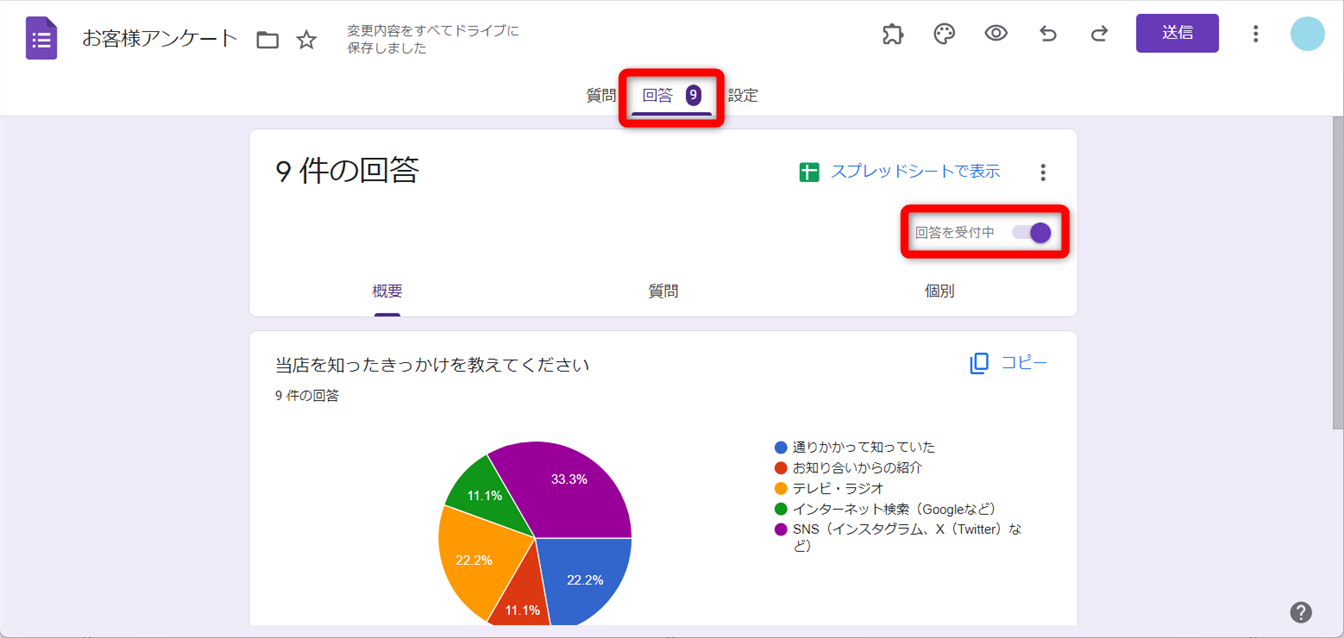This screenshot has height=638, width=1344.
Task: Click the account profile avatar
Action: pyautogui.click(x=1307, y=34)
